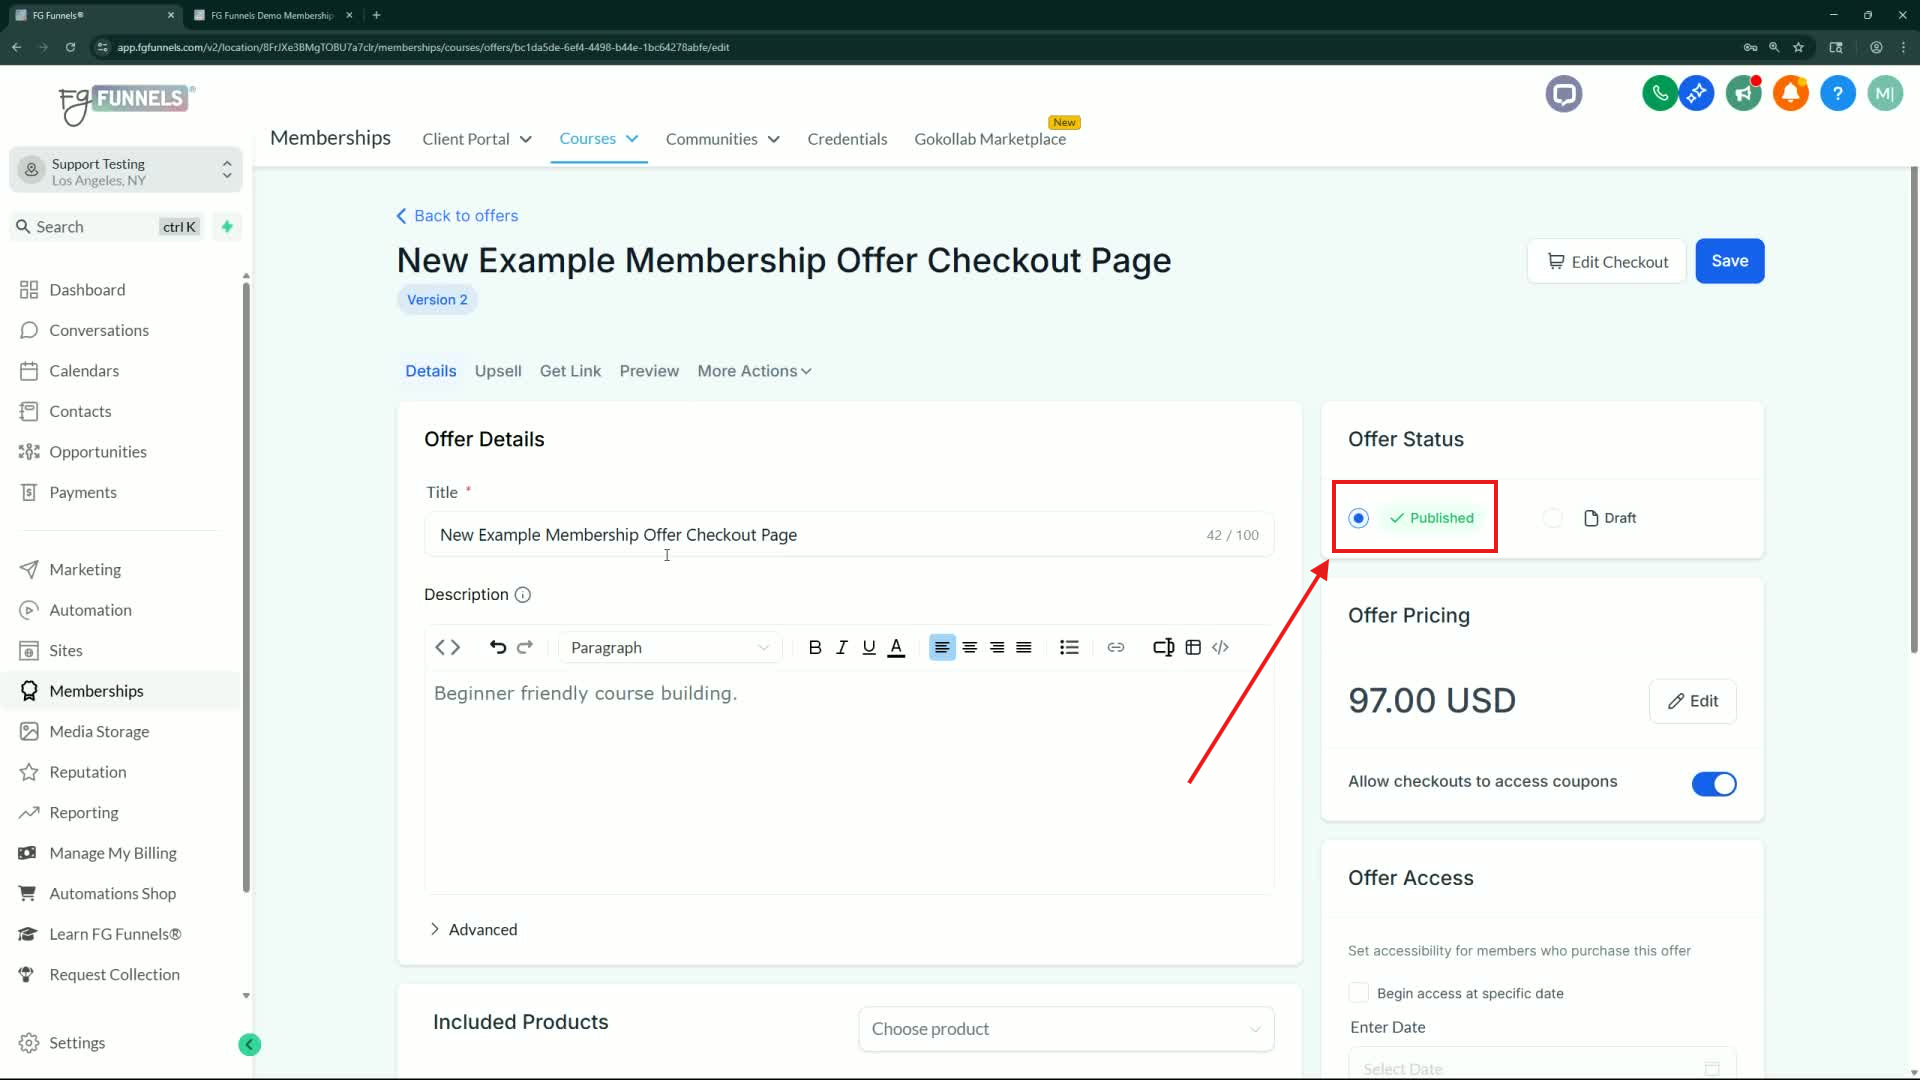Expand the Courses menu

pyautogui.click(x=598, y=139)
